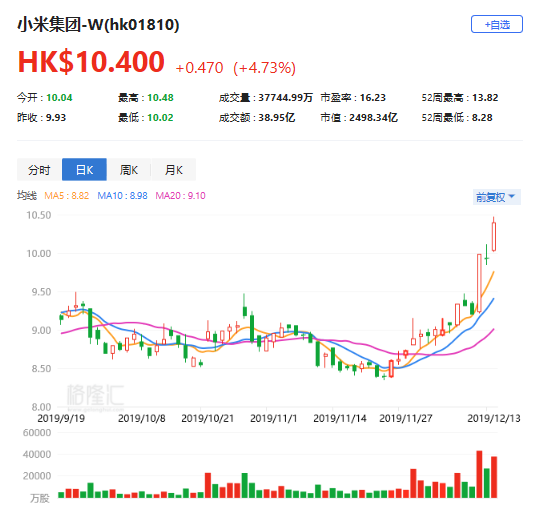Click the last red volume bar at chart end
Screen dimensions: 540x509
coord(494,477)
